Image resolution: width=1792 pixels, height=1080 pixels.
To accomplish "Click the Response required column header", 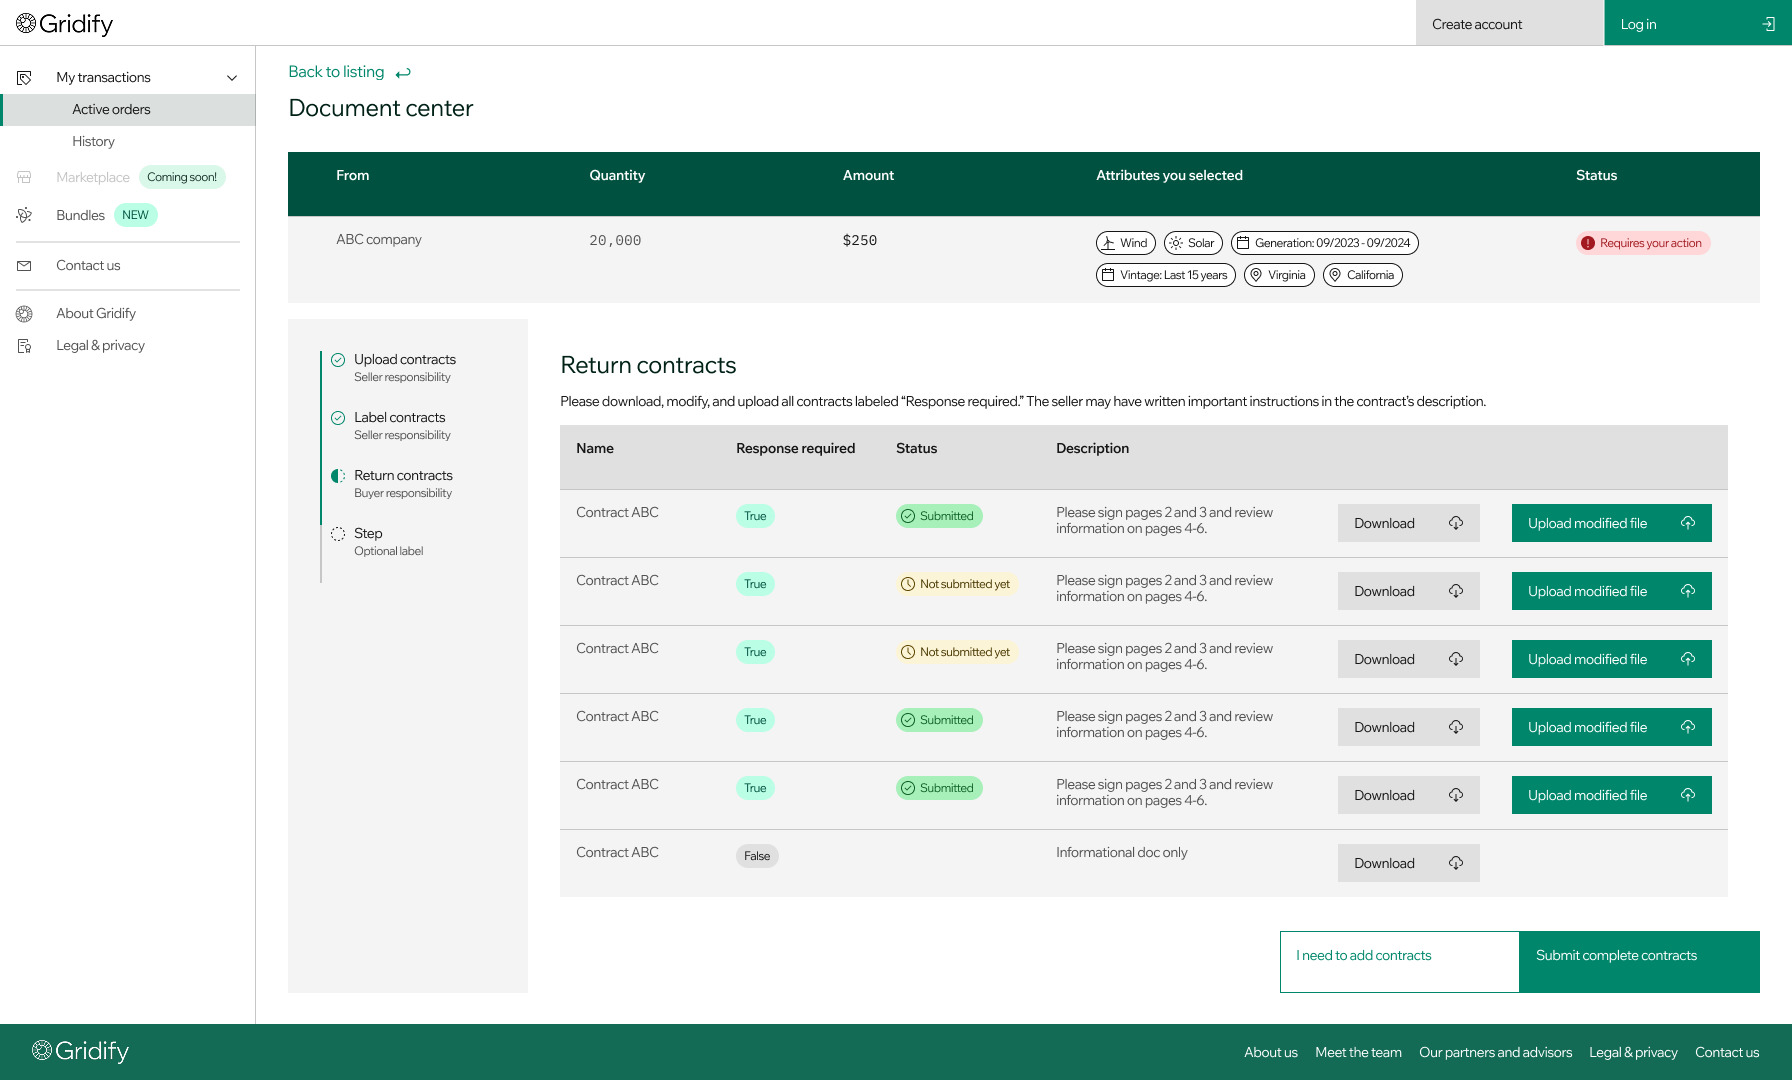I will (x=795, y=448).
